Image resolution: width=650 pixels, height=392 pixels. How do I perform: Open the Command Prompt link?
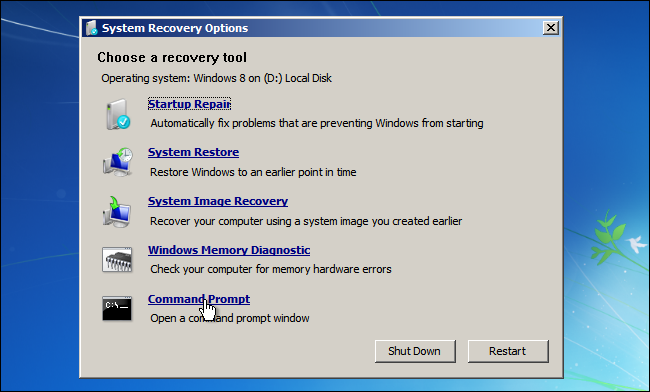click(199, 299)
